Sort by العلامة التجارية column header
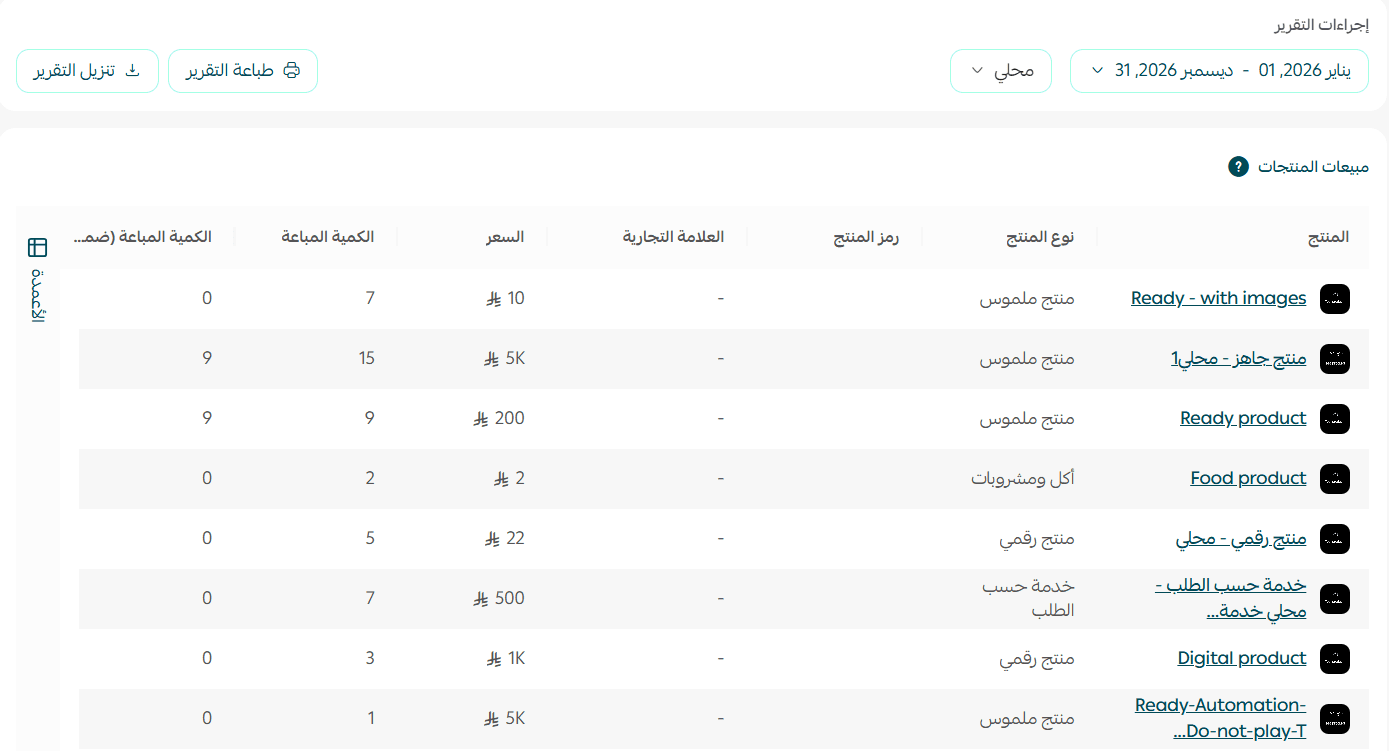The image size is (1389, 751). click(673, 237)
